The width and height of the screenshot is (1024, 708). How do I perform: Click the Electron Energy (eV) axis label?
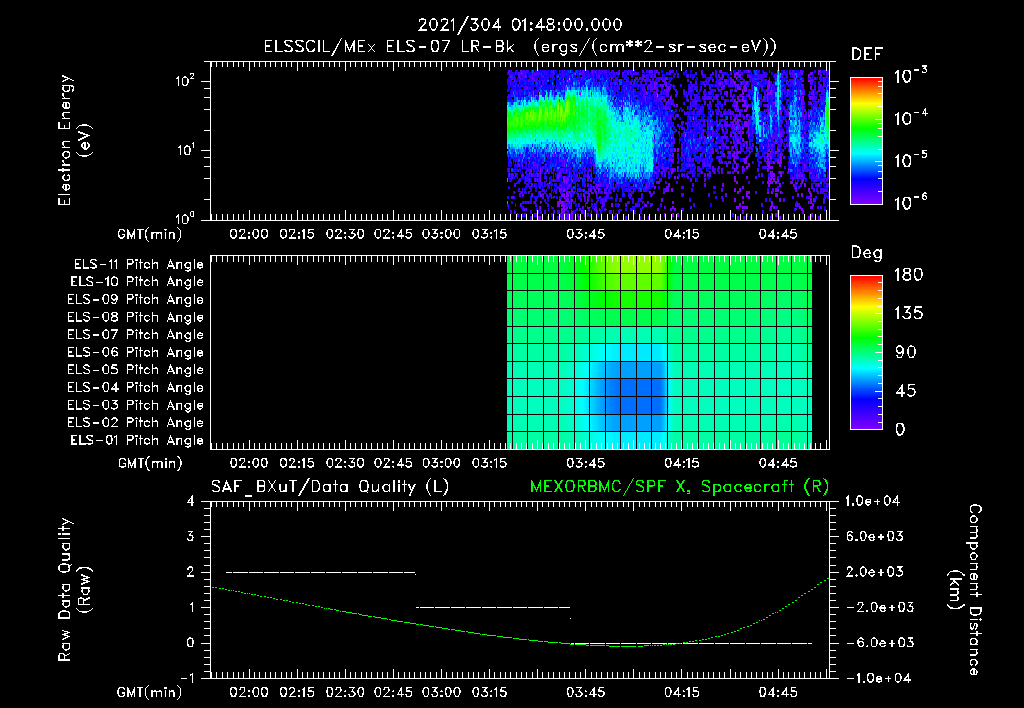coord(73,140)
